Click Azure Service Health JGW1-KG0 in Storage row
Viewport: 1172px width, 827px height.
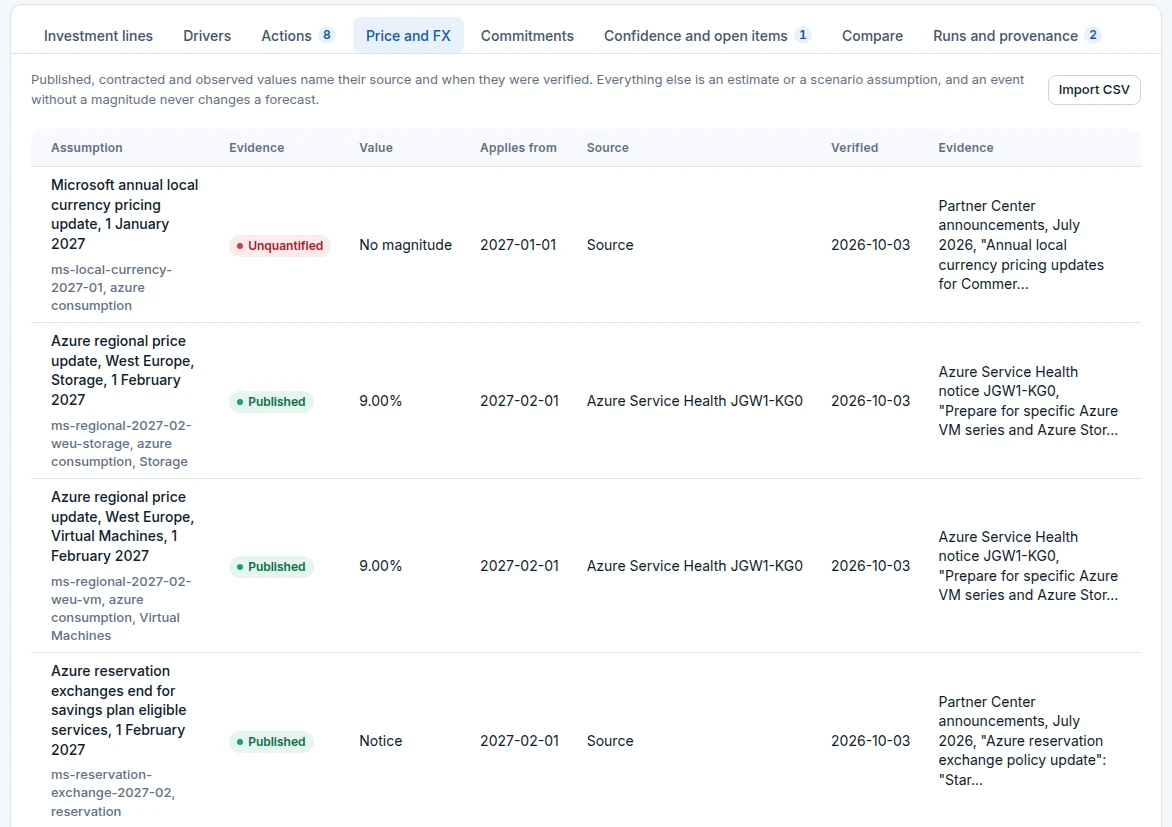point(694,401)
